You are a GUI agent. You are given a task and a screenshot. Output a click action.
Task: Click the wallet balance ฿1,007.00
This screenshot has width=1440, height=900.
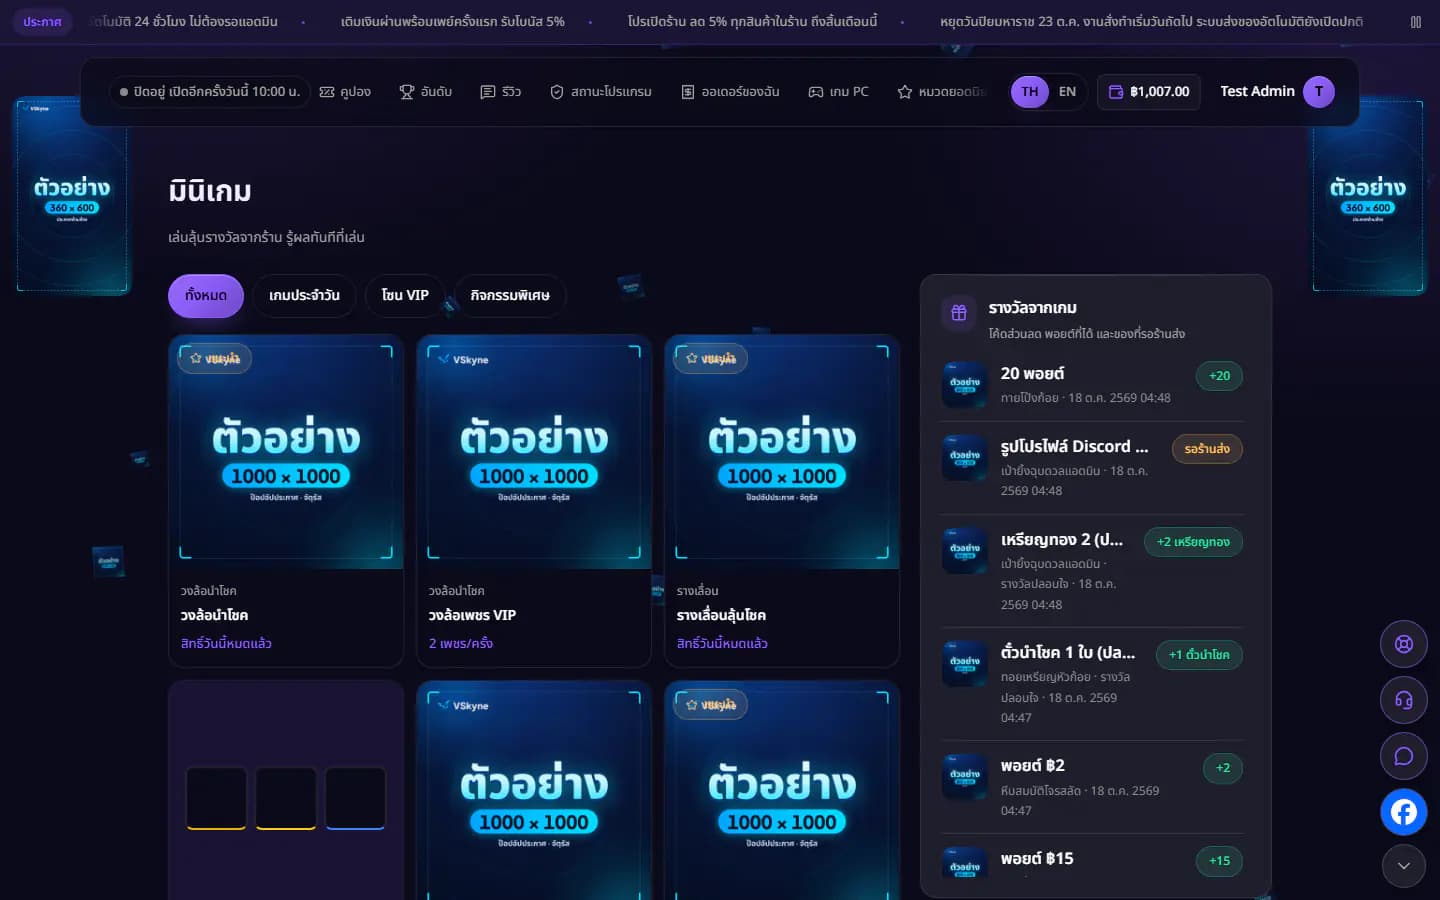(x=1148, y=92)
